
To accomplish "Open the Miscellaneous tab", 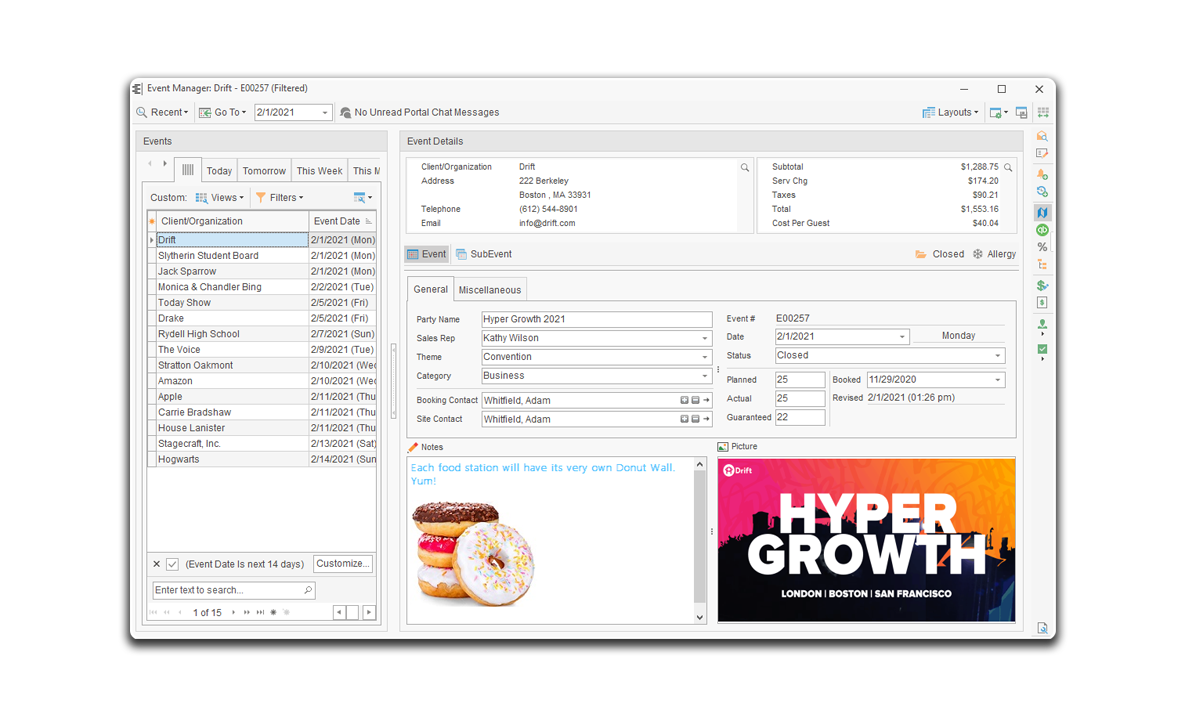I will pyautogui.click(x=489, y=290).
